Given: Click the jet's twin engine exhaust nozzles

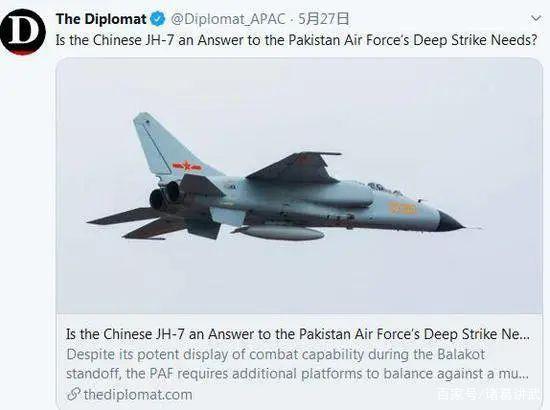Looking at the screenshot, I should tap(165, 195).
